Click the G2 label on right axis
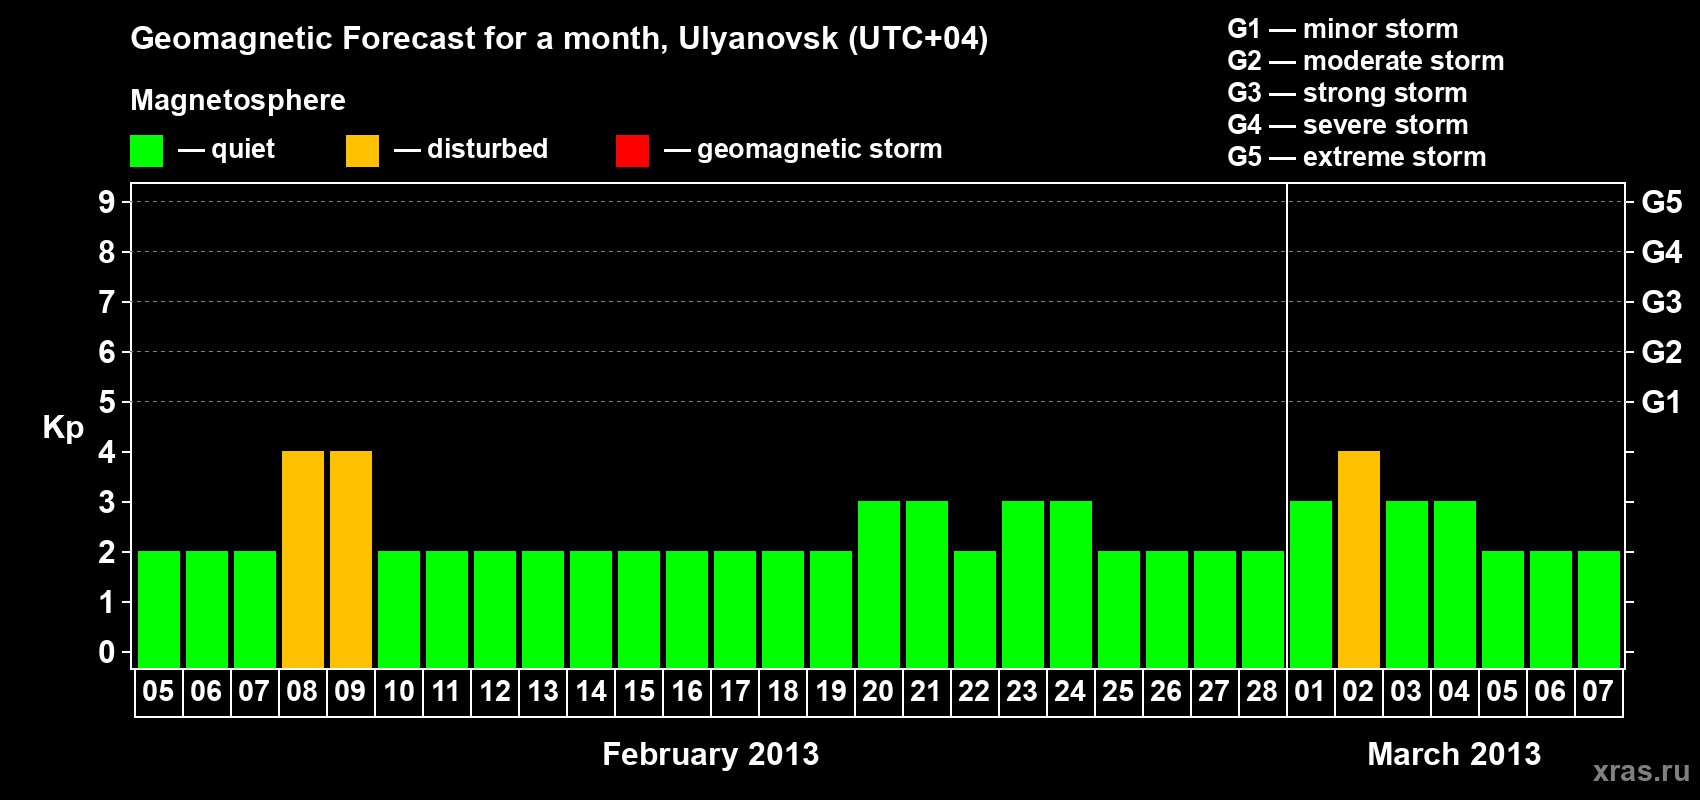The image size is (1700, 800). coord(1662,352)
